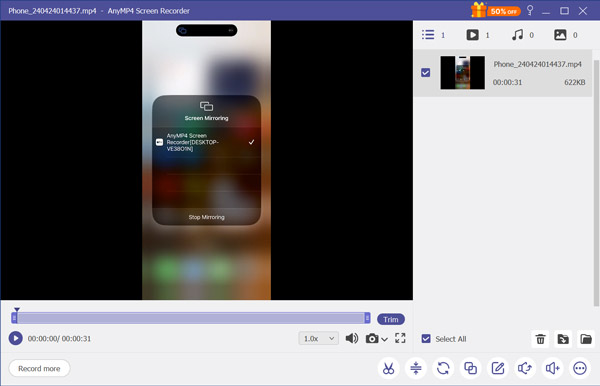Screen dimensions: 600x386
Task: Click the rename file icon
Action: point(563,339)
